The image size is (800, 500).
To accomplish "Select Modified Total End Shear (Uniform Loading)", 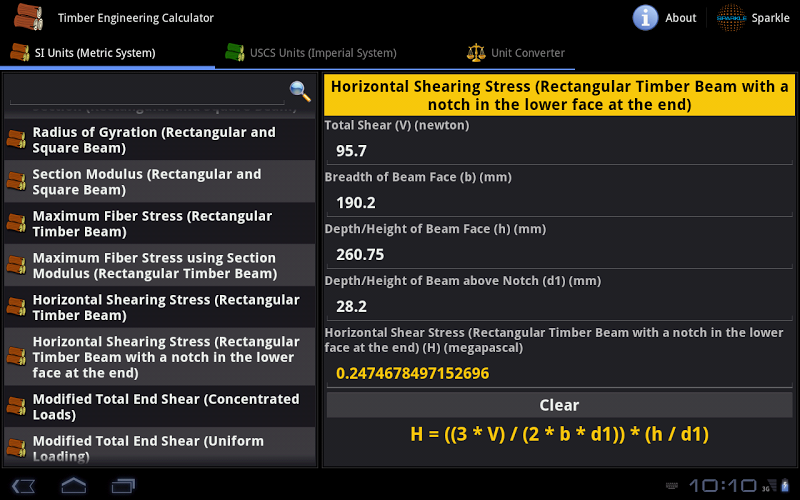I will click(x=160, y=447).
